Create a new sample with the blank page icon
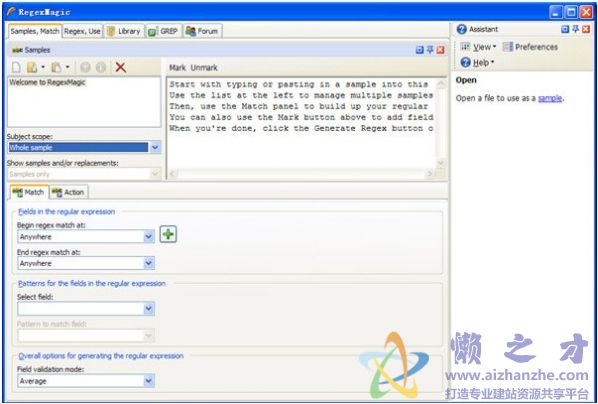 (x=16, y=68)
